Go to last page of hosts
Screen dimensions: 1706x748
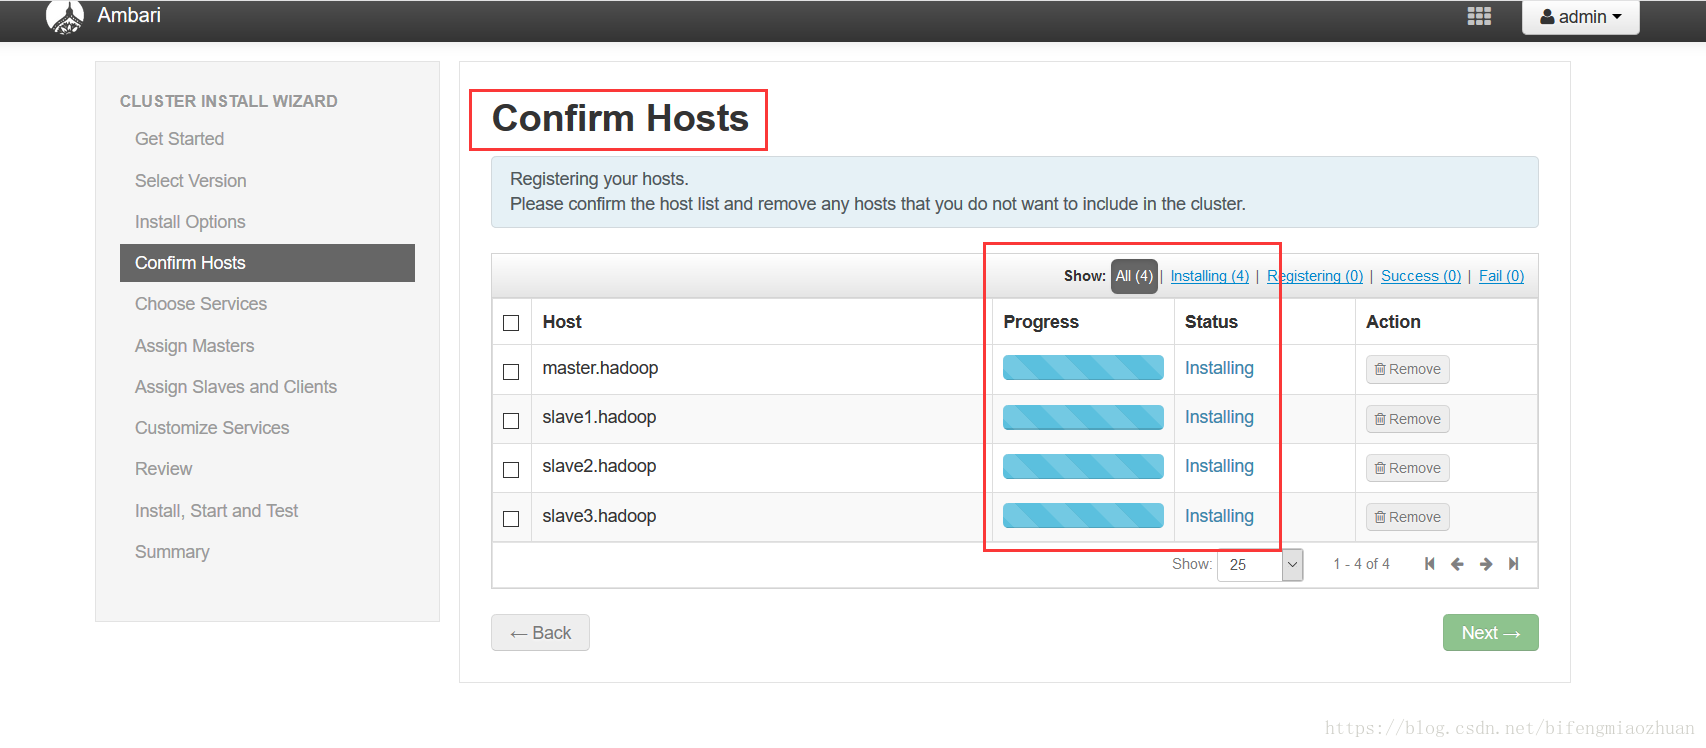[1514, 564]
